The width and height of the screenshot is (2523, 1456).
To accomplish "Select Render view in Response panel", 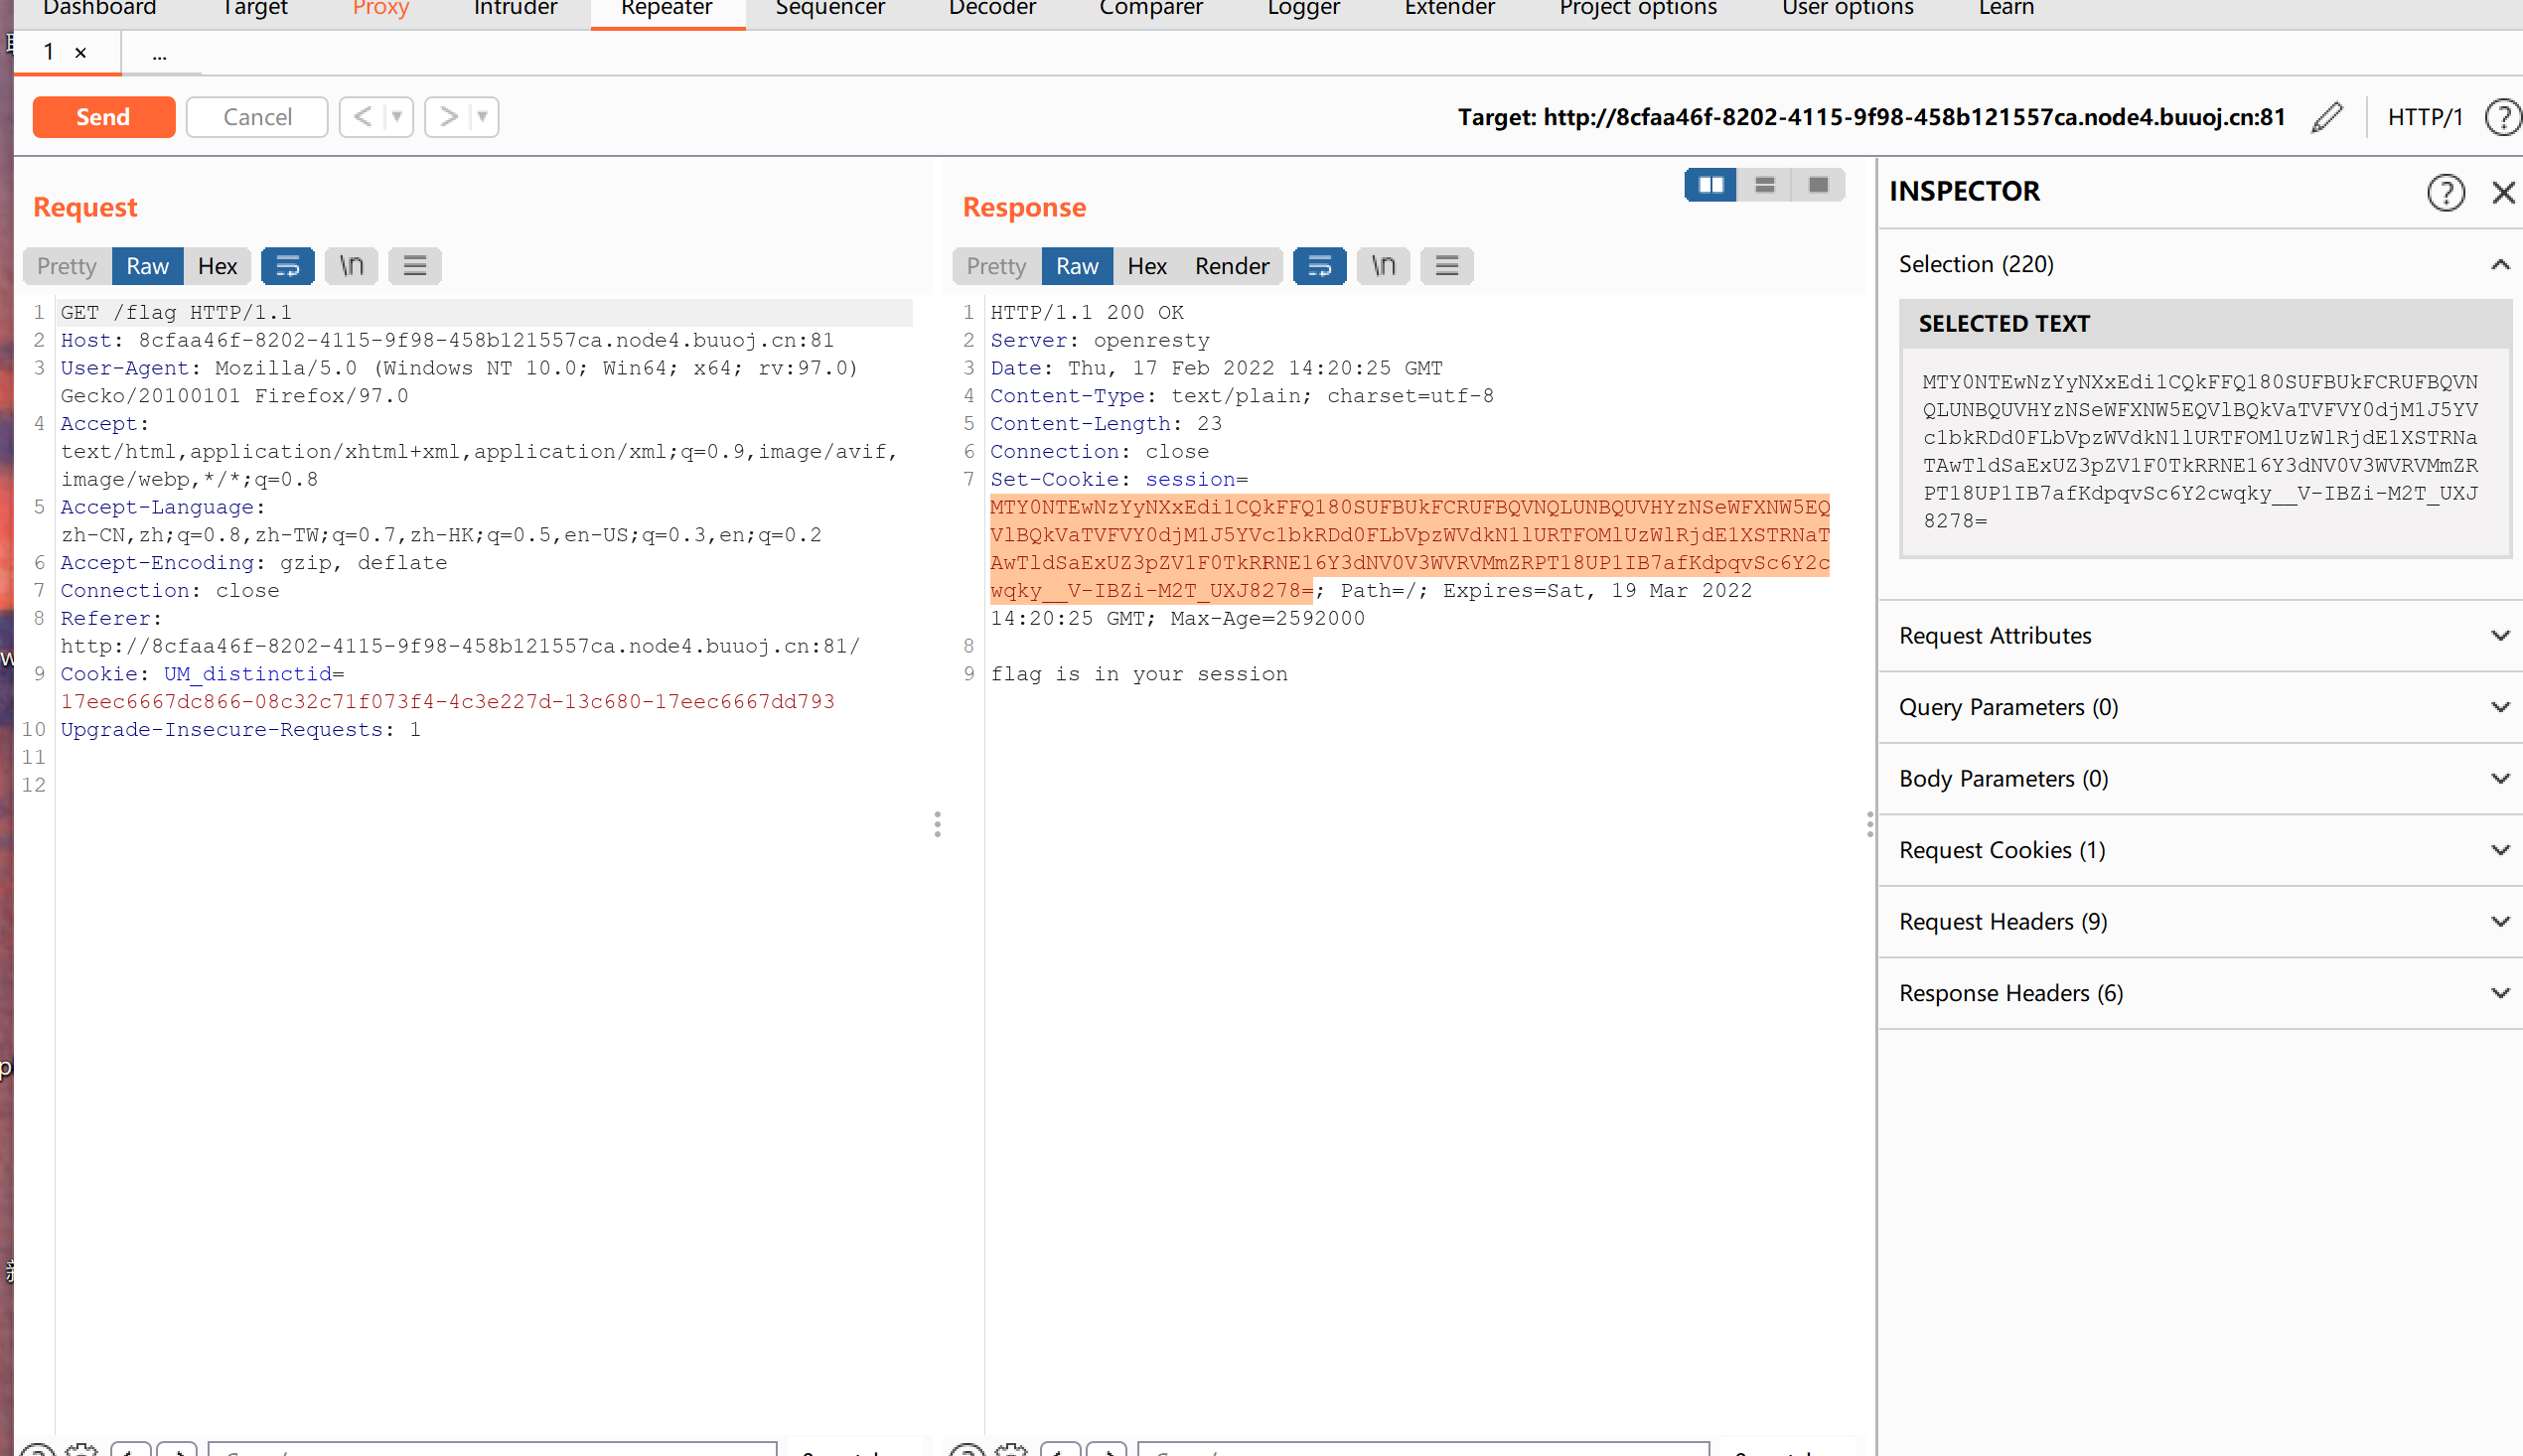I will coord(1231,266).
